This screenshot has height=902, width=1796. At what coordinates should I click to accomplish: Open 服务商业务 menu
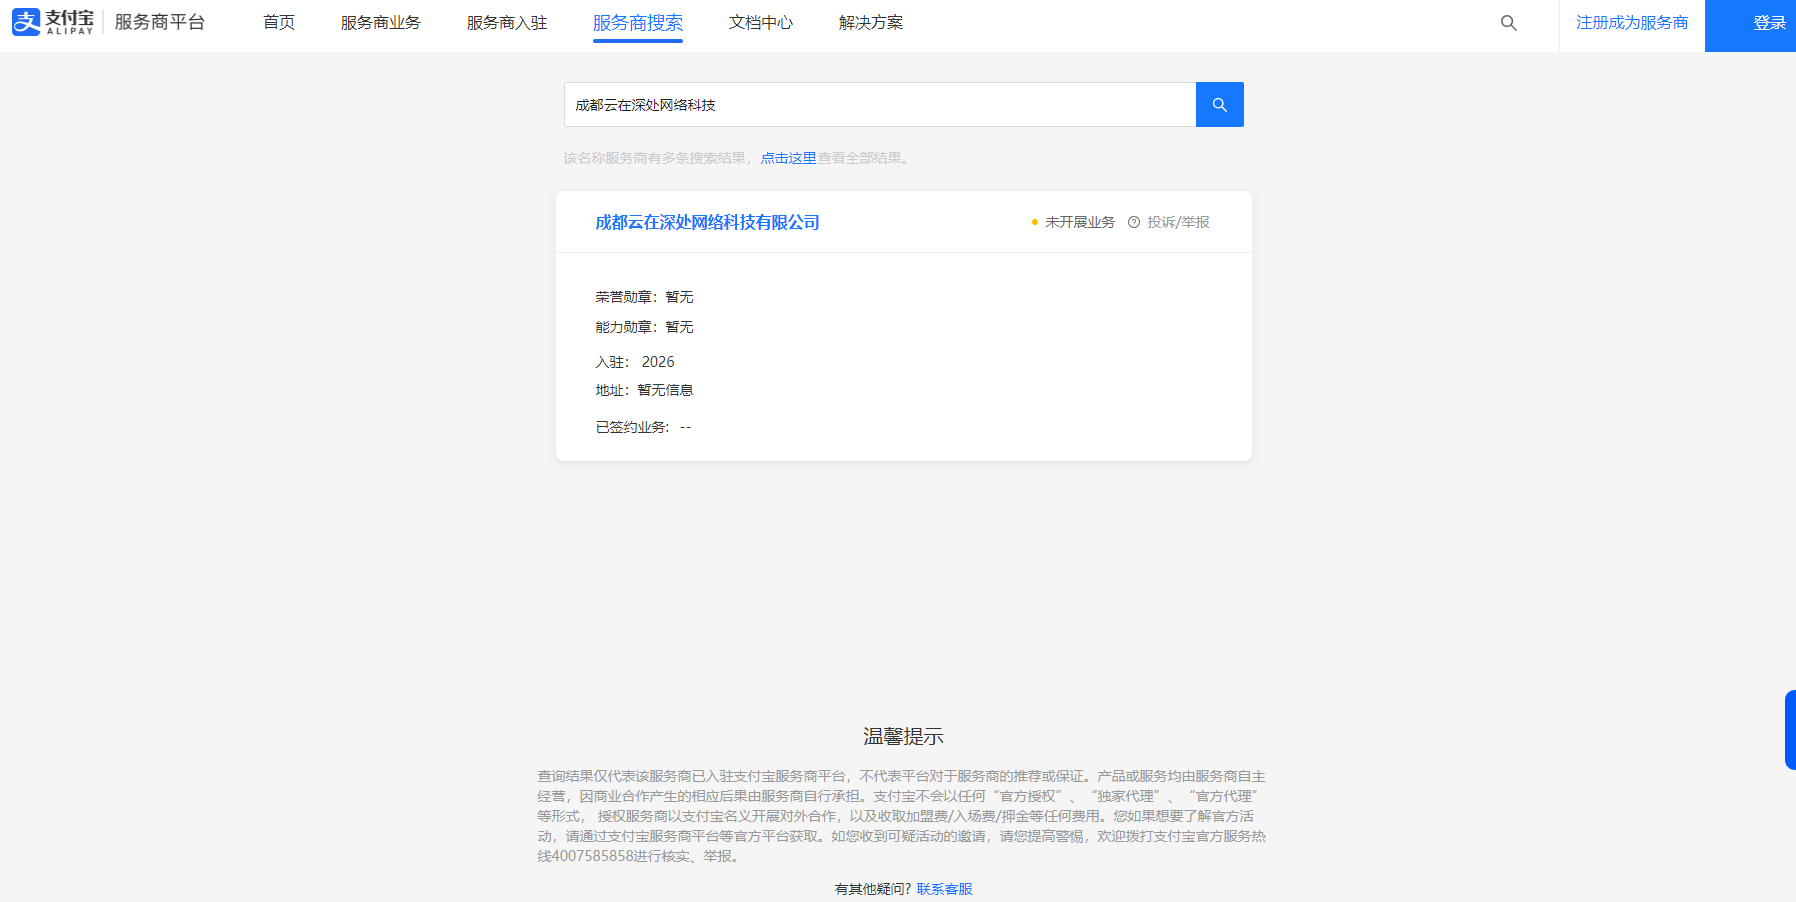[x=381, y=23]
